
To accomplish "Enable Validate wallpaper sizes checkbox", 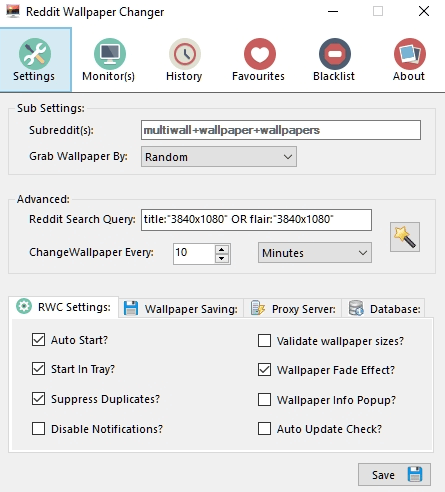I will (264, 341).
